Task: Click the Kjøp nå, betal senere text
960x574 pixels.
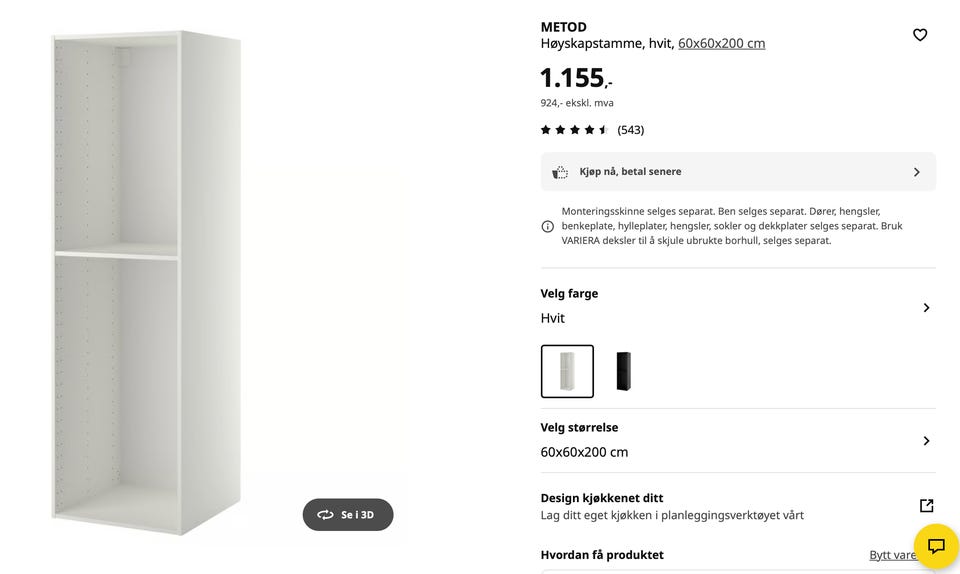Action: point(630,172)
